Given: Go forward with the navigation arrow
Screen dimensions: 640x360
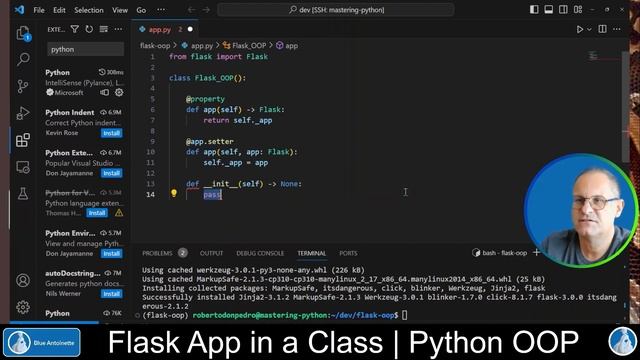Looking at the screenshot, I should [206, 10].
